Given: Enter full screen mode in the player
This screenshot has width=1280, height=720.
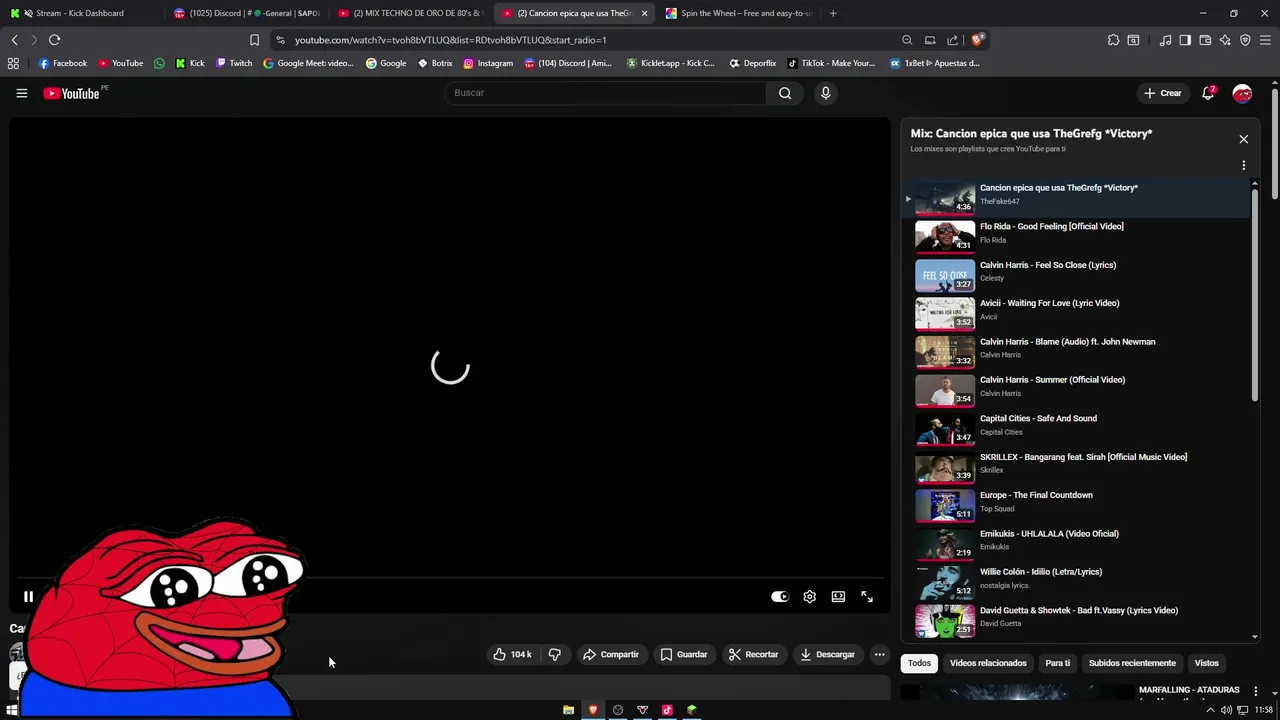Looking at the screenshot, I should tap(867, 597).
